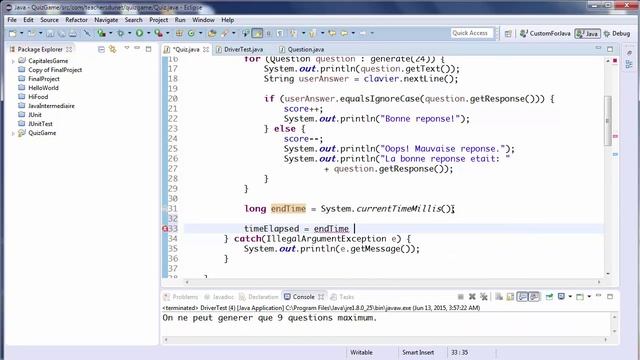Screen dimensions: 640x360
Task: Open dropdown arrow next to Debug icon
Action: (x=129, y=33)
